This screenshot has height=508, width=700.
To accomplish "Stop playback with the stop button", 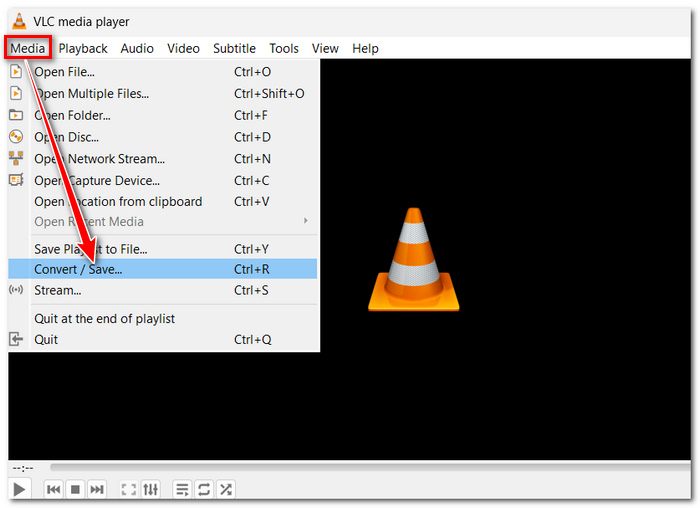I will (x=75, y=490).
